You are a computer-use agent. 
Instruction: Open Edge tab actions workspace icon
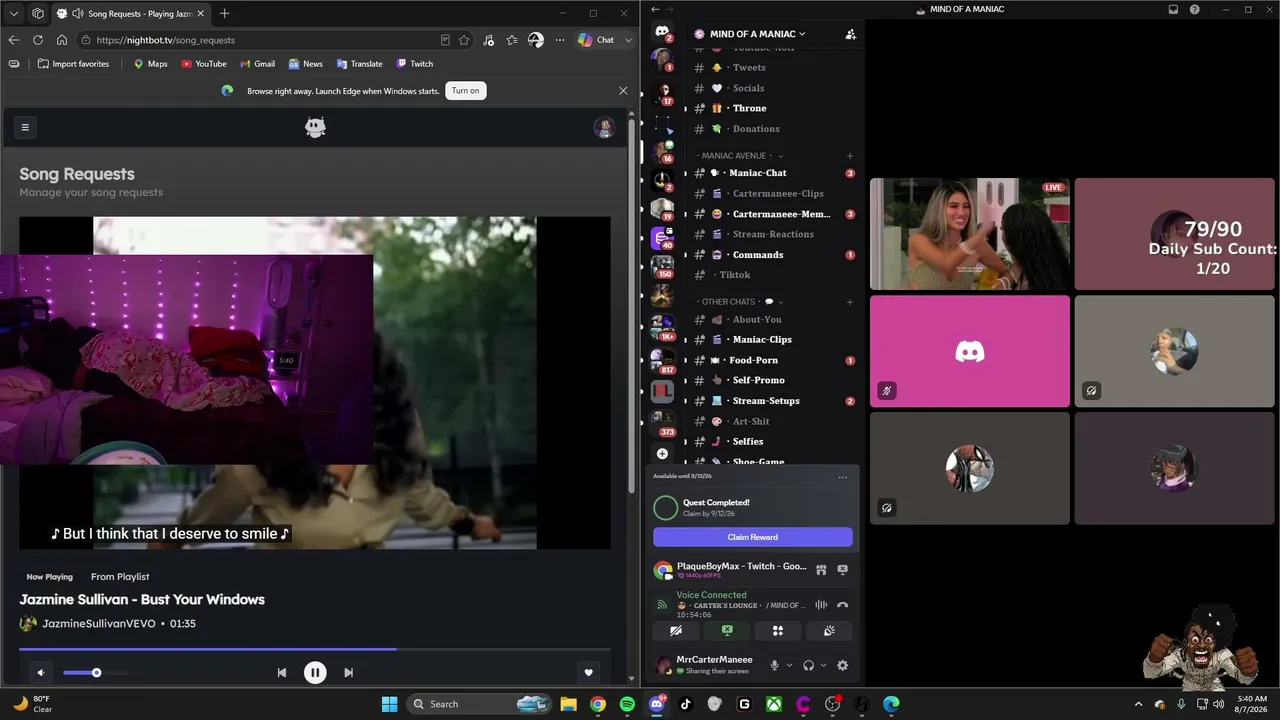(x=38, y=13)
